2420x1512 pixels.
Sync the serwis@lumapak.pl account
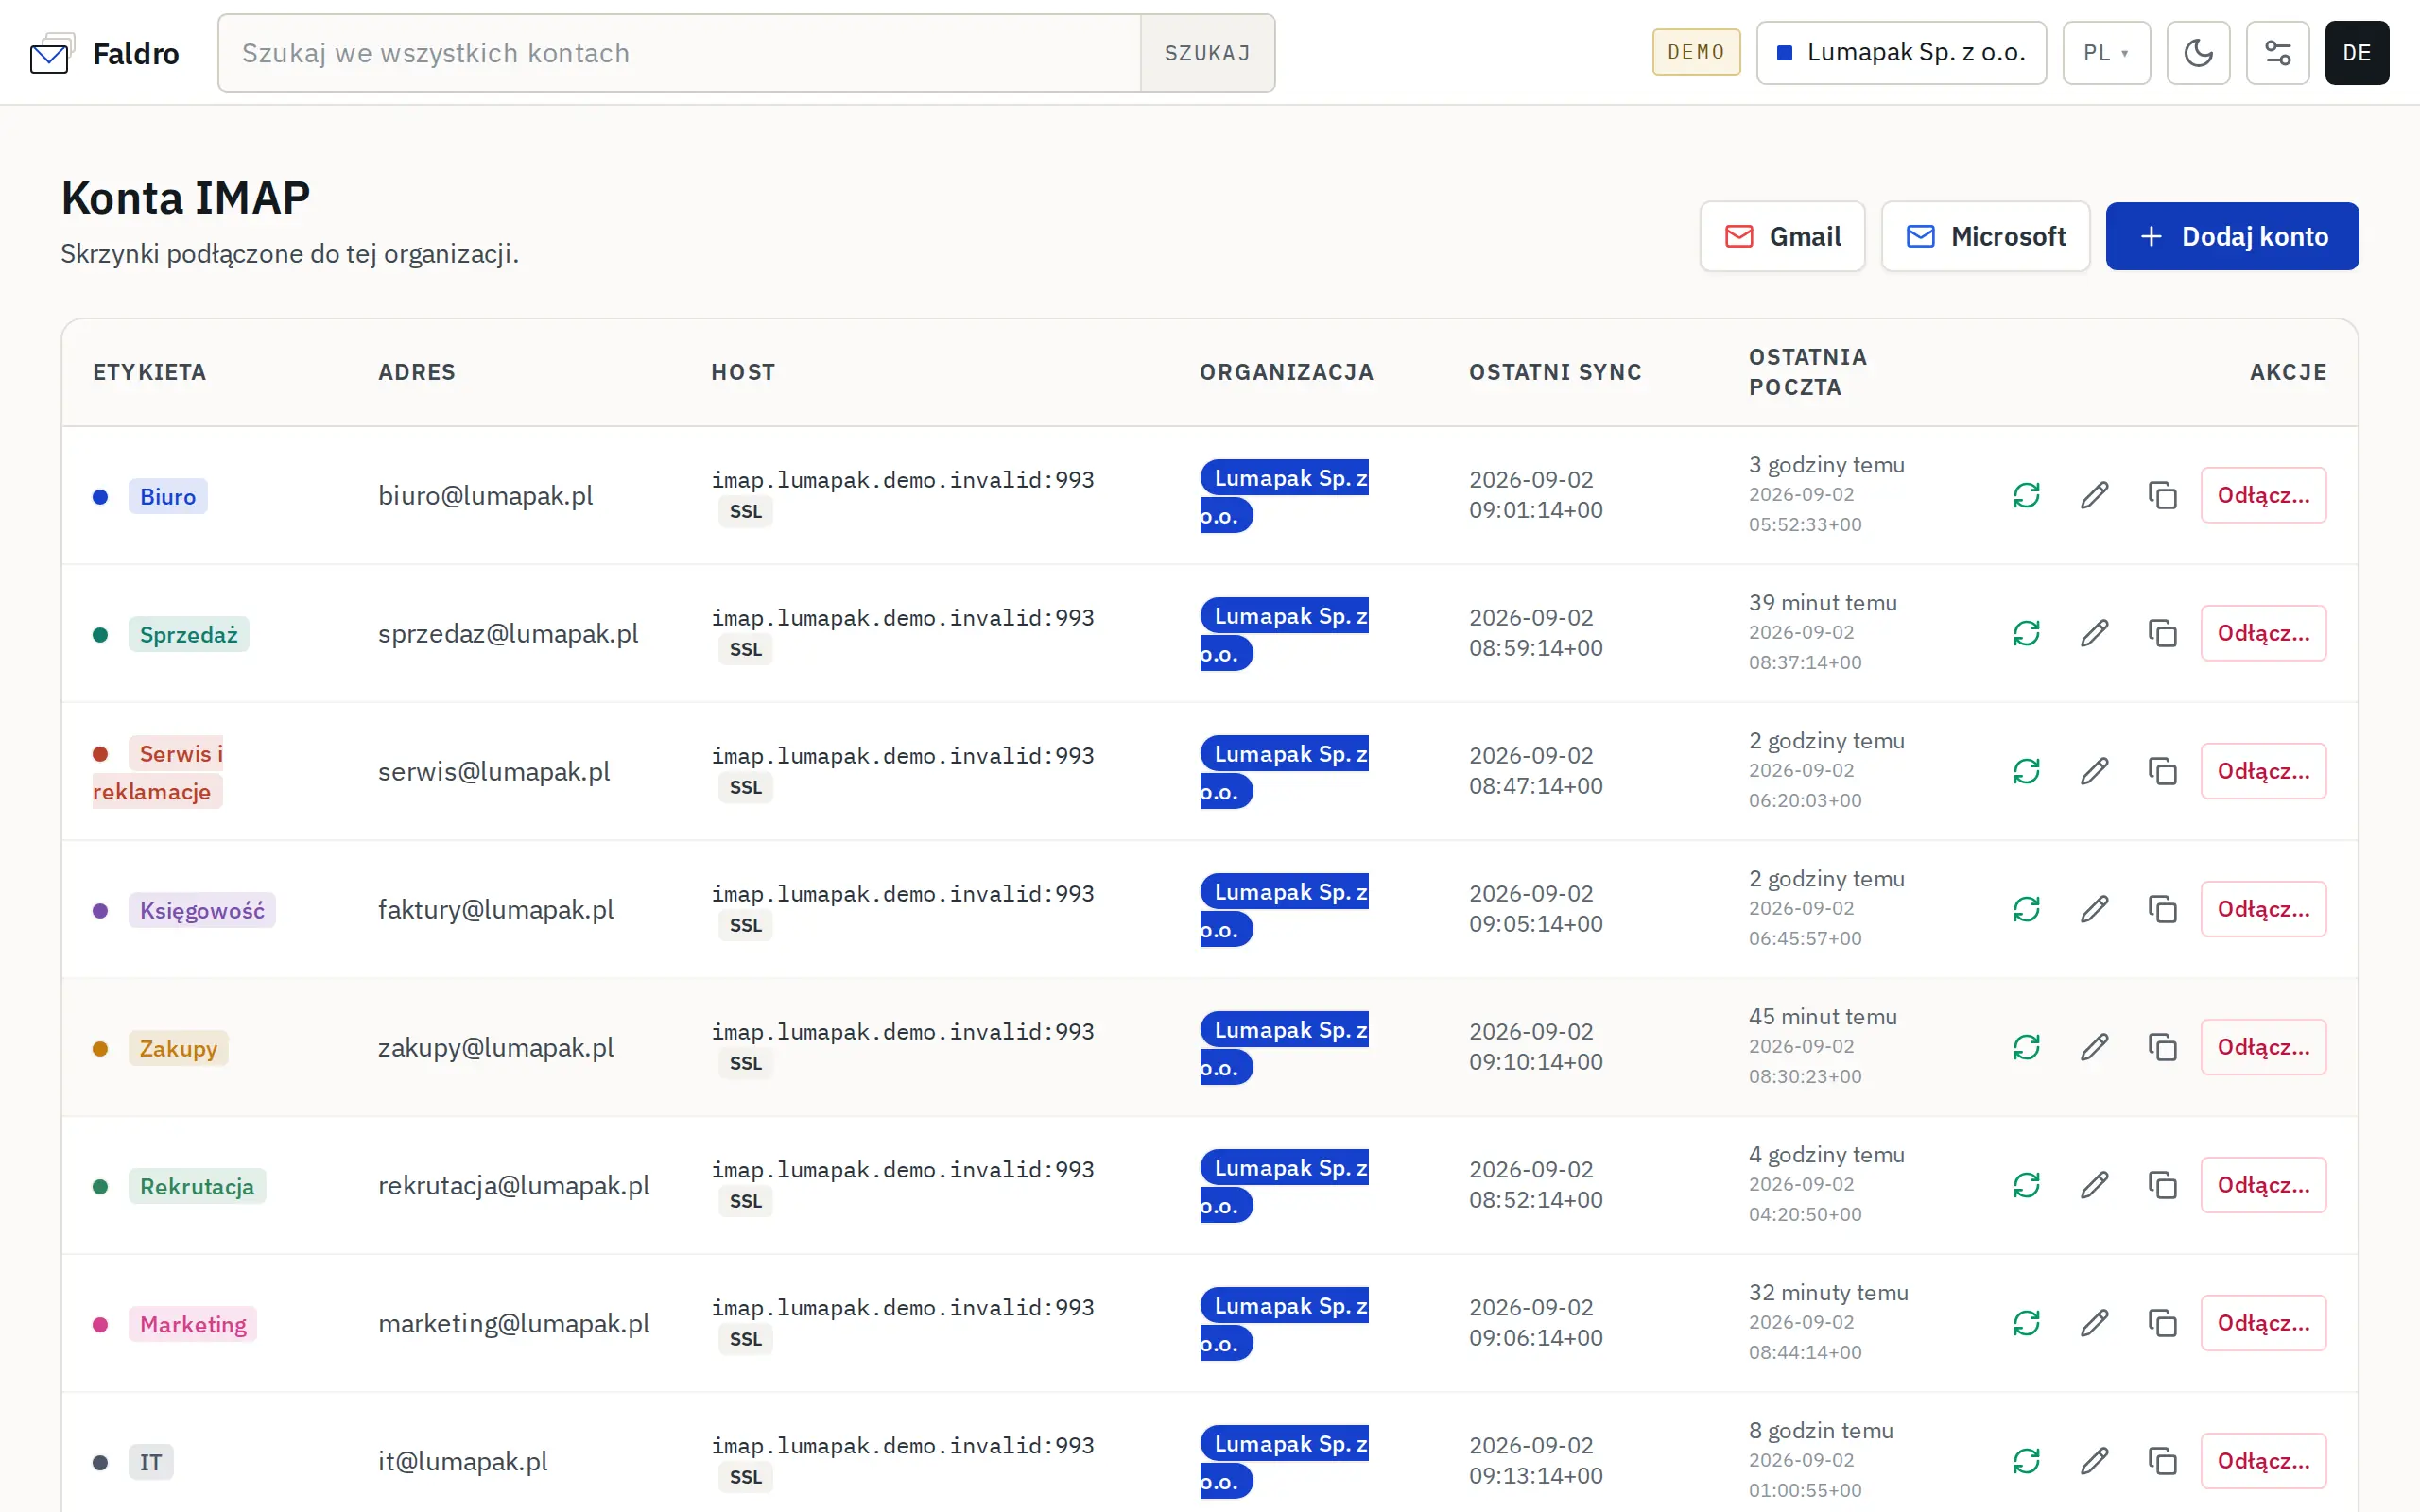pyautogui.click(x=2026, y=771)
